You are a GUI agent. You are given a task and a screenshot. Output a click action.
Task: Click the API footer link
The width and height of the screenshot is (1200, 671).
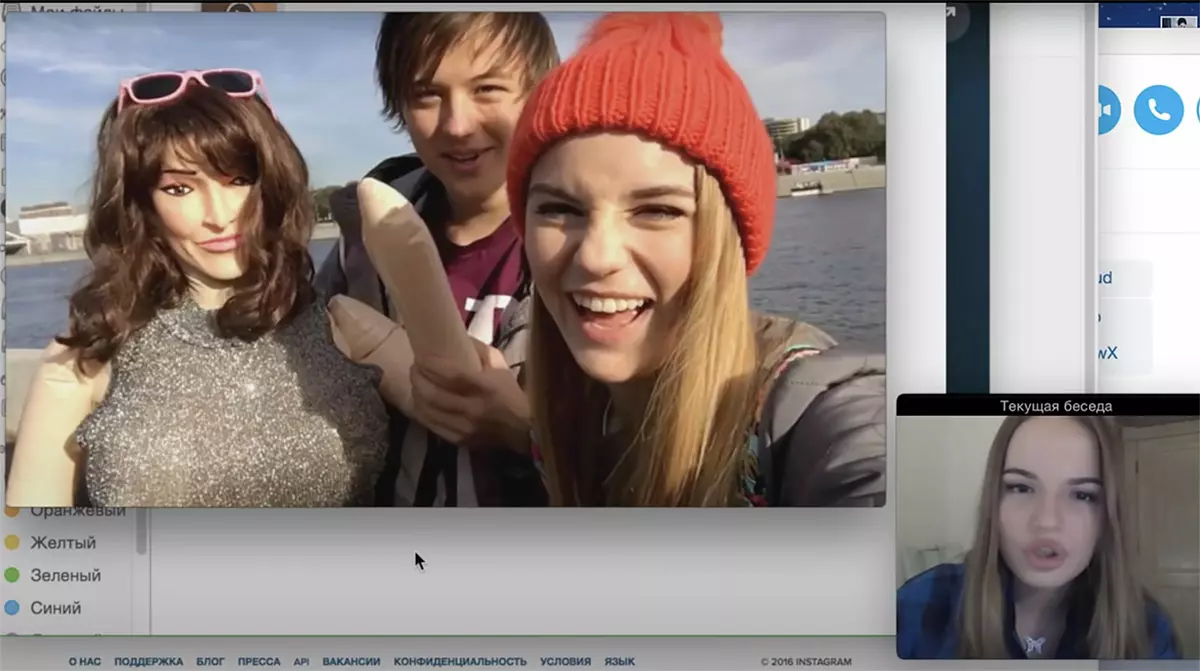pyautogui.click(x=301, y=661)
